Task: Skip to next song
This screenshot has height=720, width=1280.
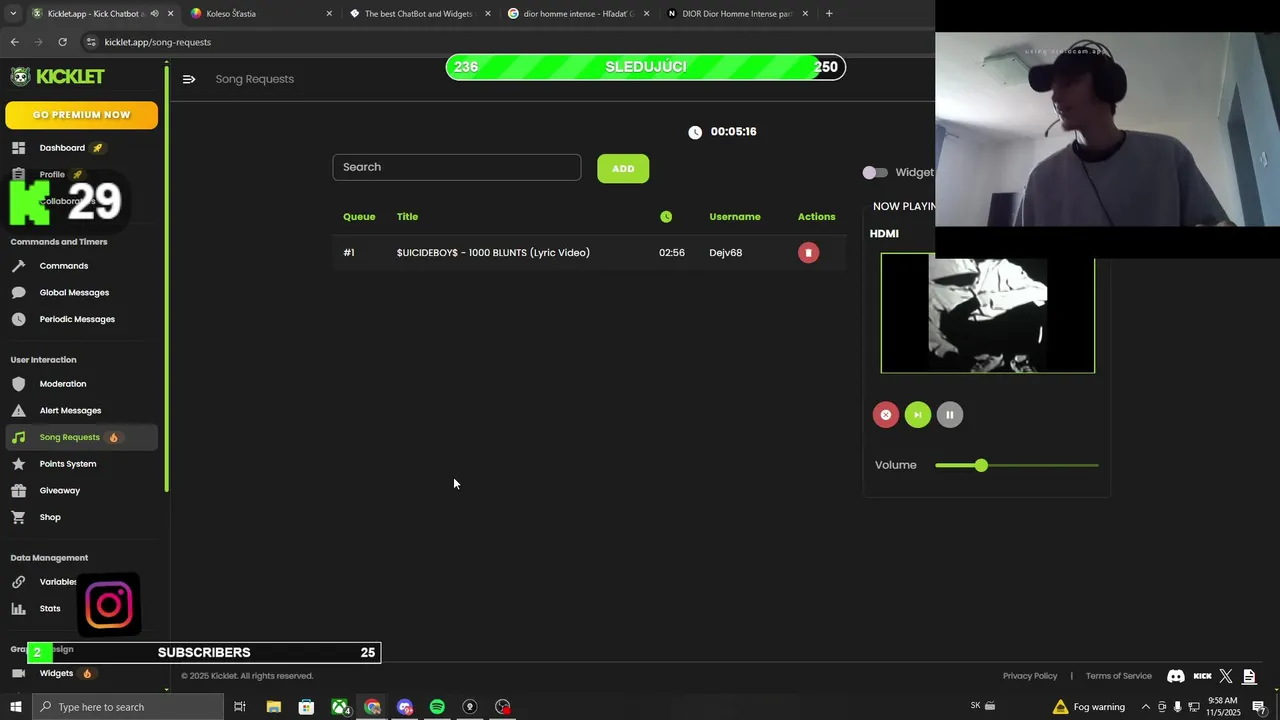Action: 918,415
